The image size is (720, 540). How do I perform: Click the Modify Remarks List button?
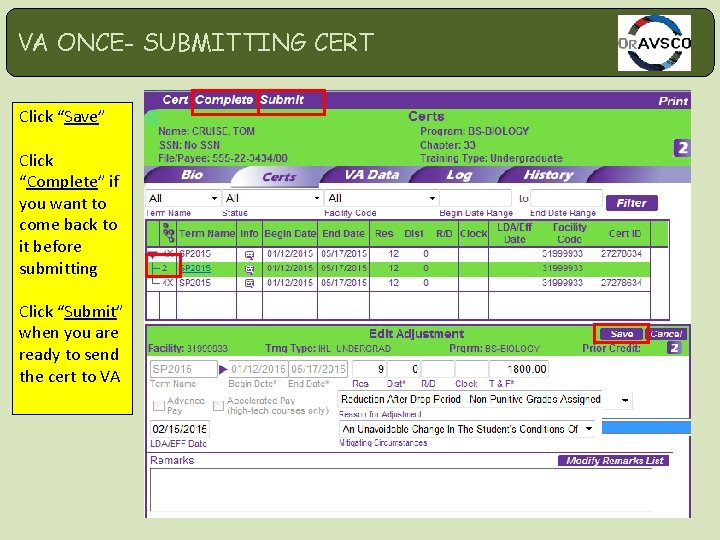coord(614,461)
